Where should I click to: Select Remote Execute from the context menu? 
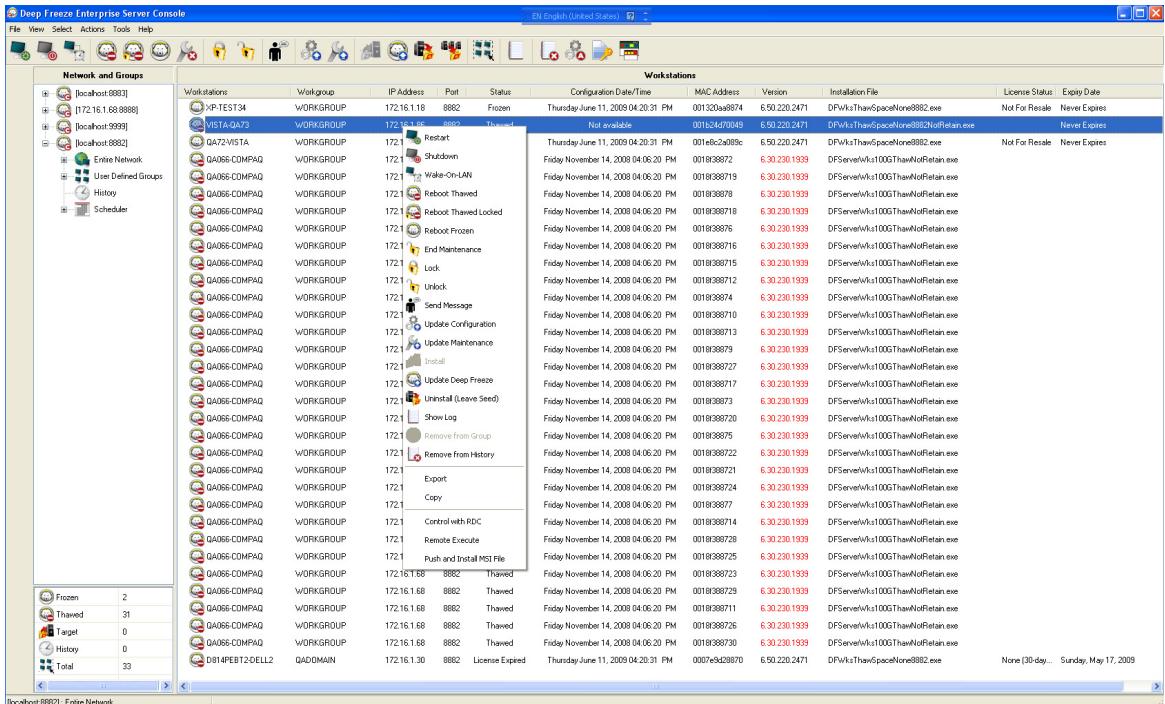(464, 540)
